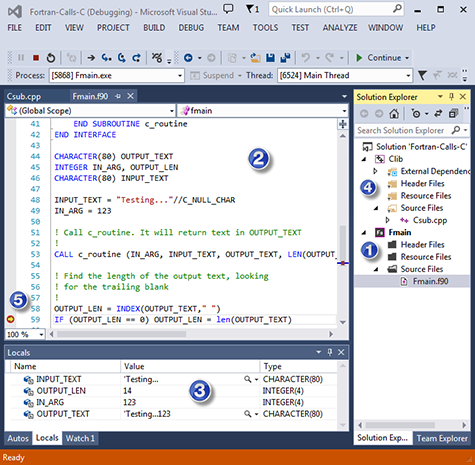Select Csub.cpp in Solution Explorer
Screen dimensions: 475x465
coord(430,220)
